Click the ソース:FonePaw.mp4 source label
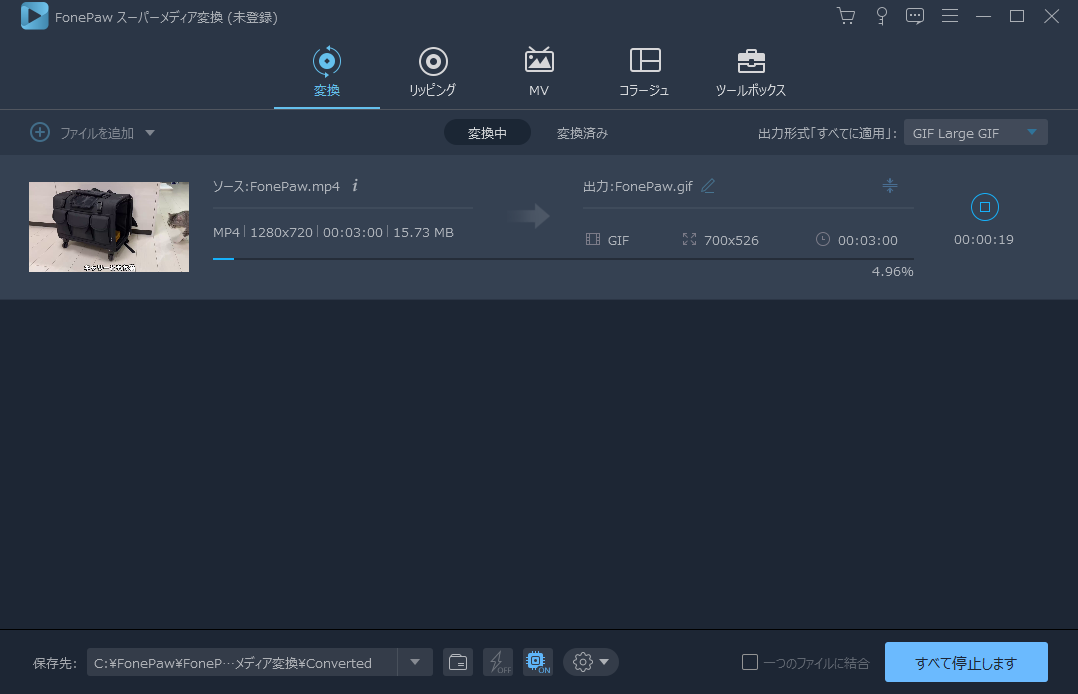This screenshot has height=694, width=1078. point(276,186)
